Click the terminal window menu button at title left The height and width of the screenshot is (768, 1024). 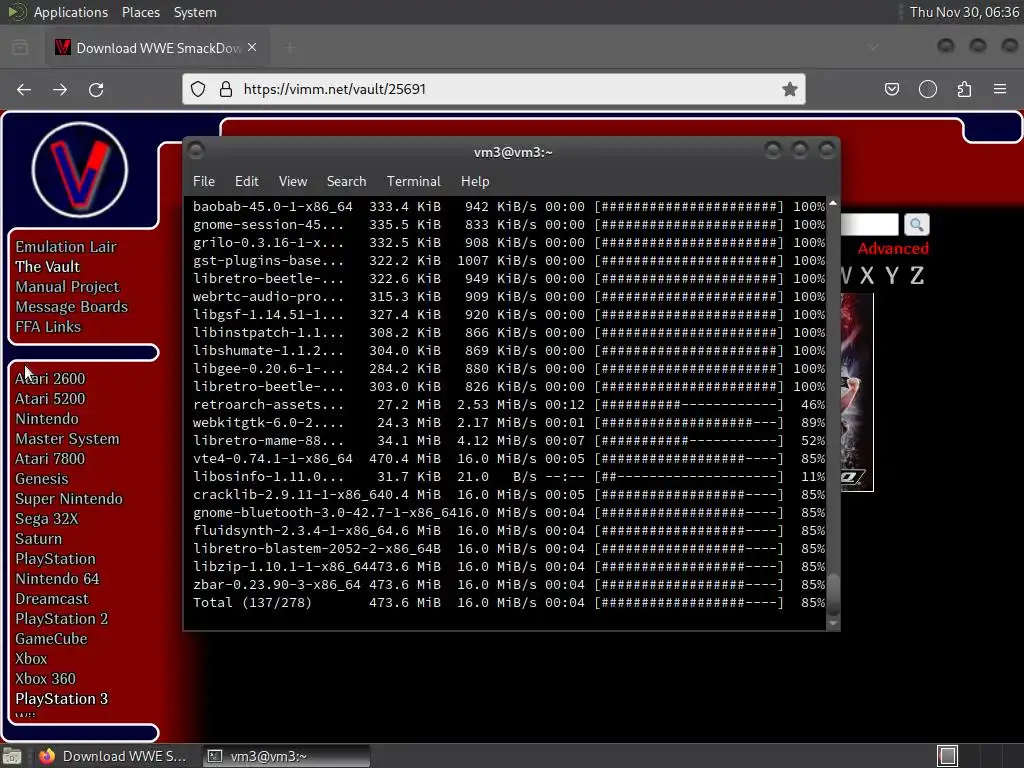pos(196,151)
